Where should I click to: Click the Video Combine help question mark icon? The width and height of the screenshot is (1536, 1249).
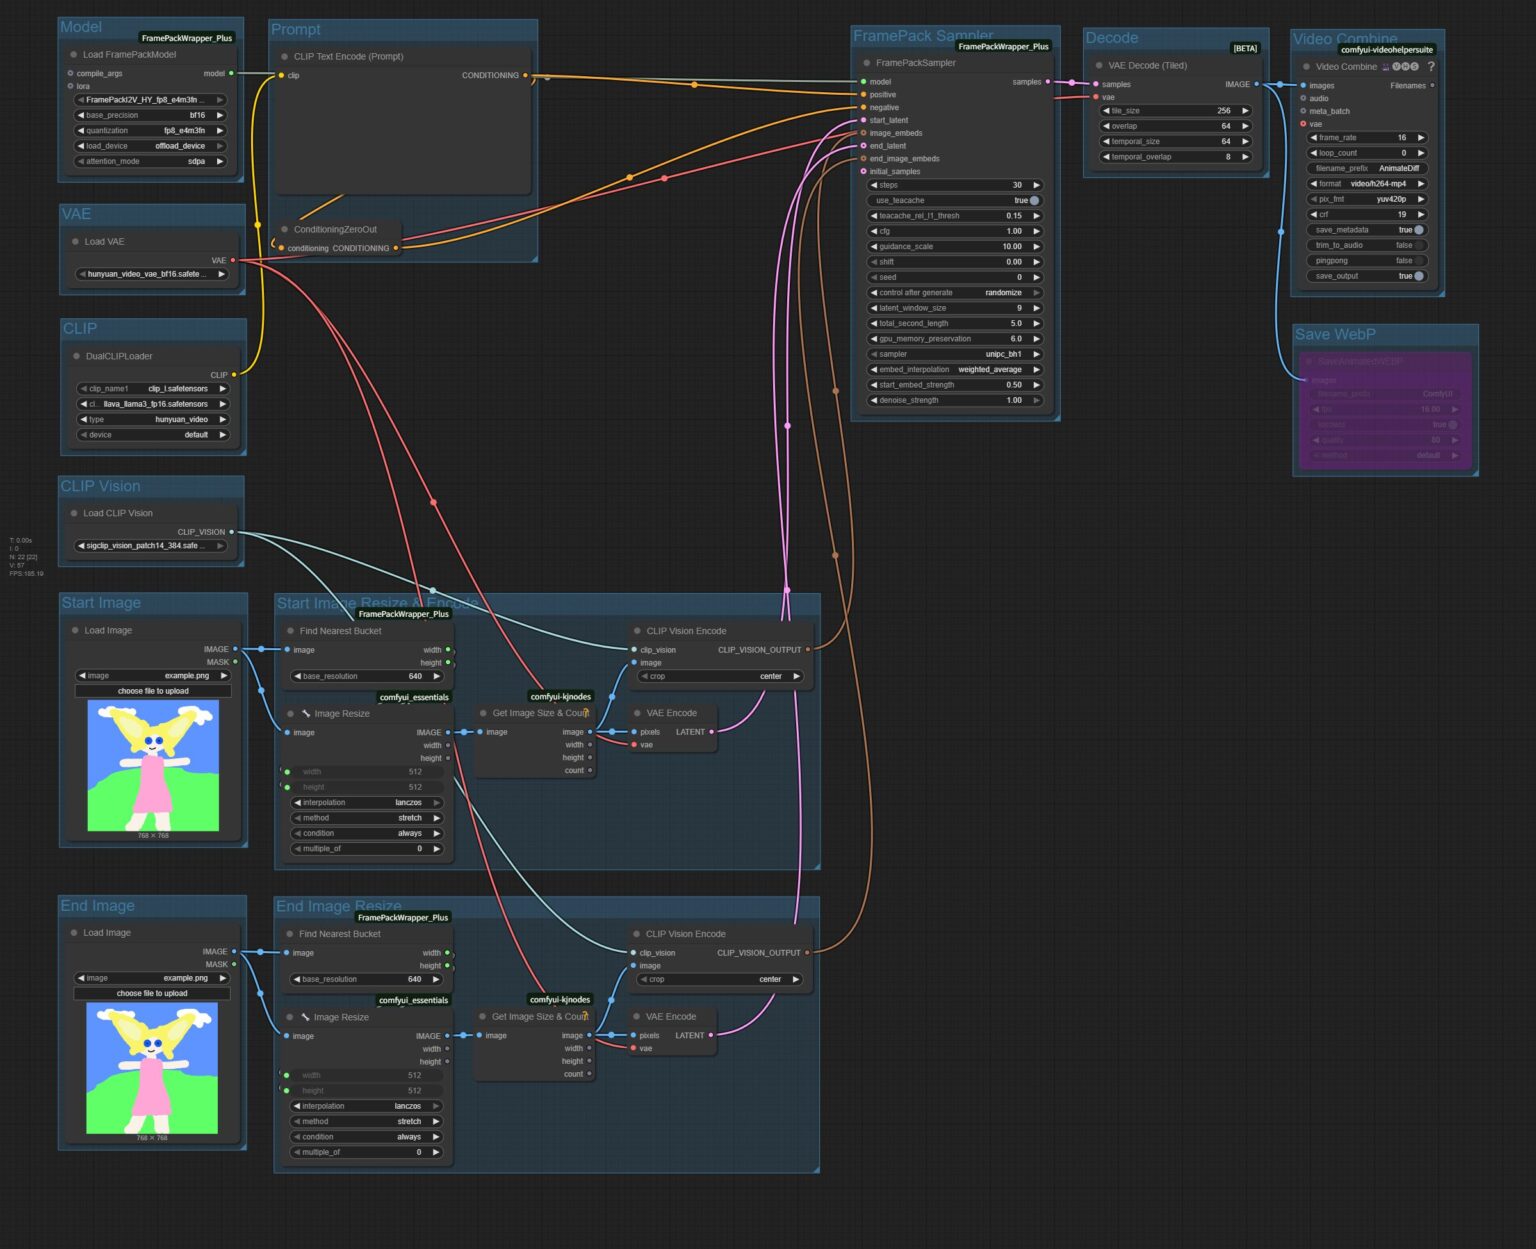click(x=1431, y=67)
